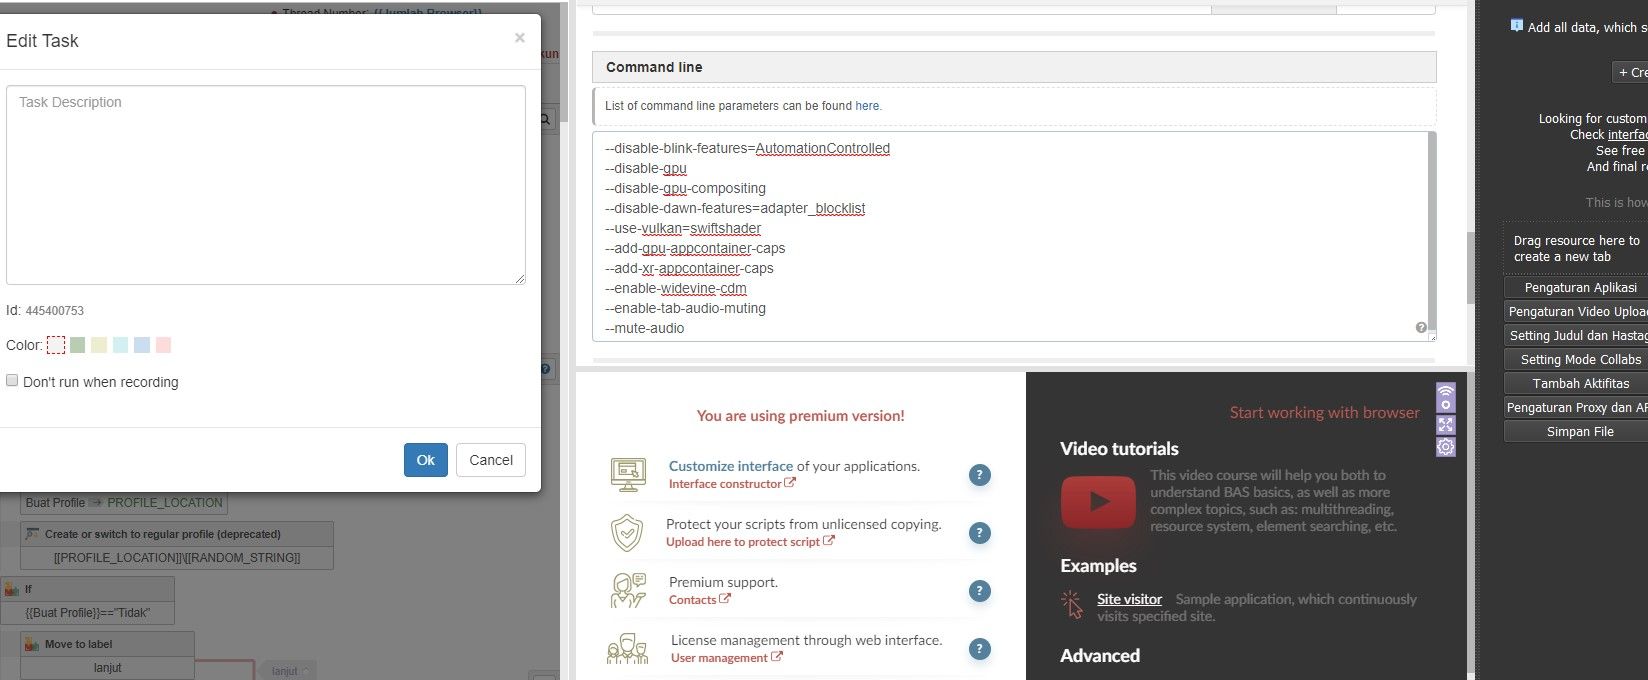The image size is (1648, 680).
Task: Click the script protection shield icon
Action: pyautogui.click(x=627, y=533)
